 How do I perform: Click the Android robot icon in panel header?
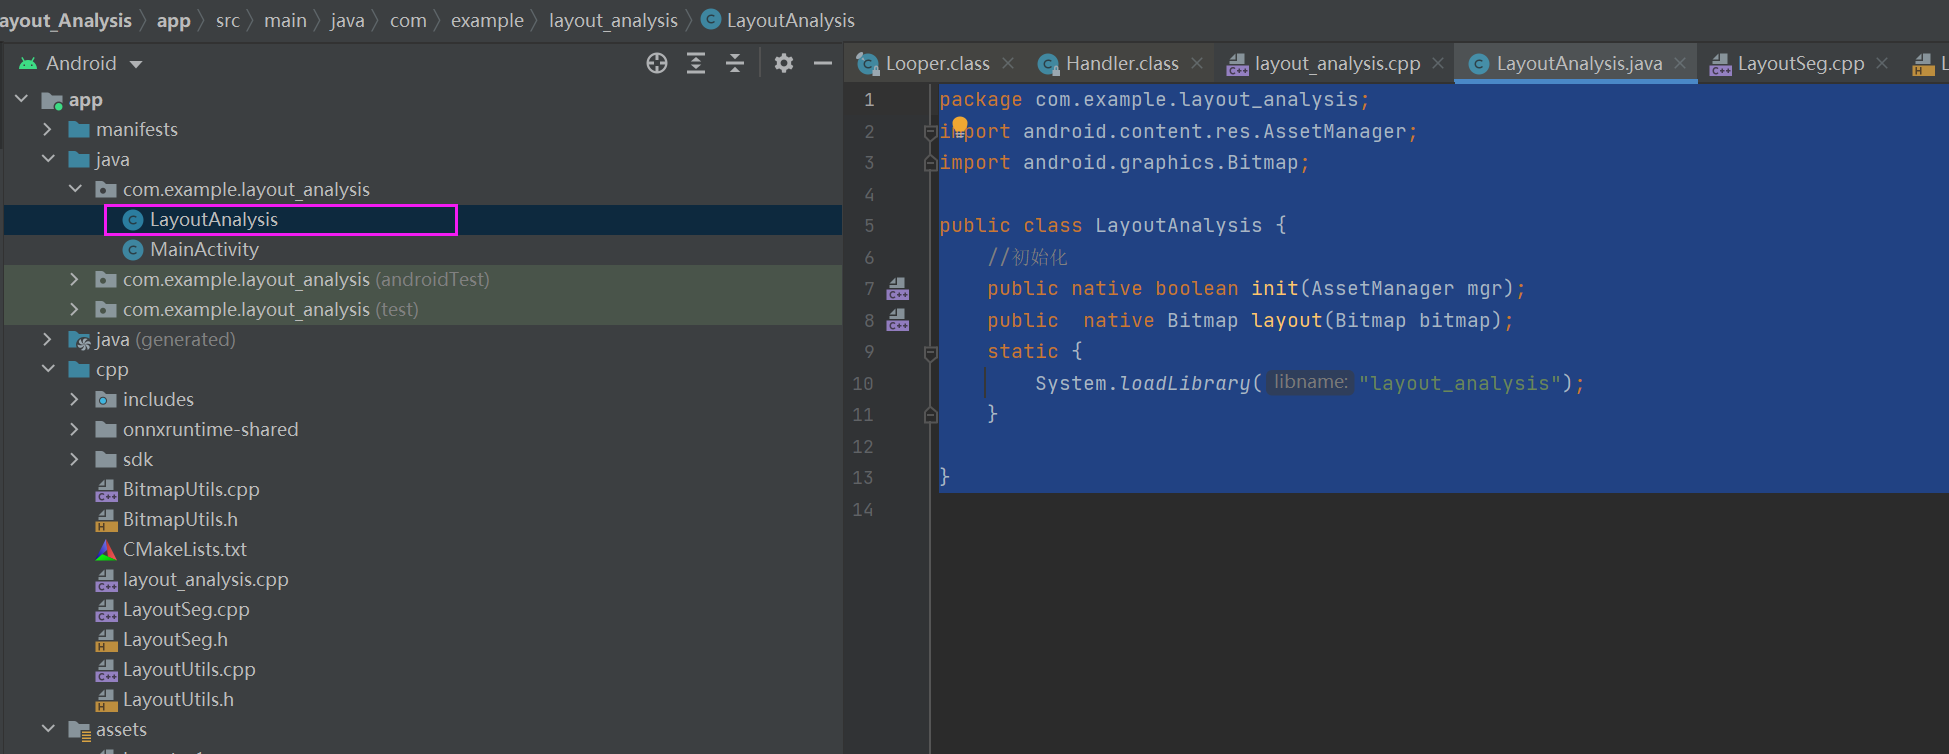(28, 63)
